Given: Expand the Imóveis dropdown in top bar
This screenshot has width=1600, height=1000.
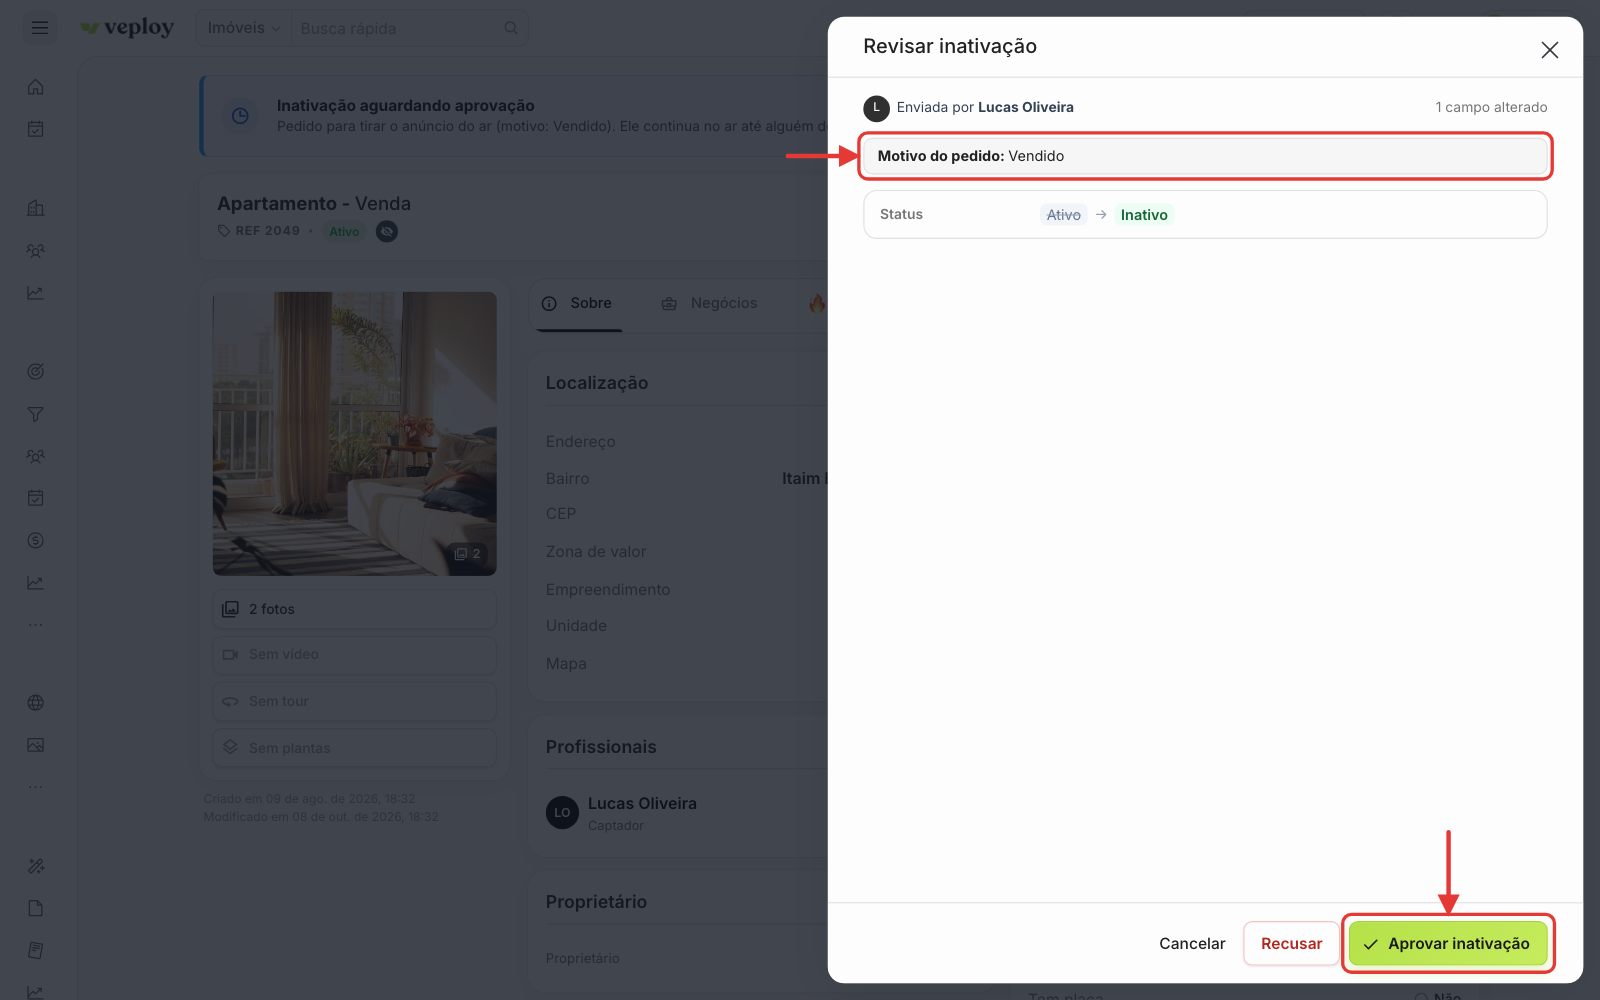Looking at the screenshot, I should [x=244, y=28].
